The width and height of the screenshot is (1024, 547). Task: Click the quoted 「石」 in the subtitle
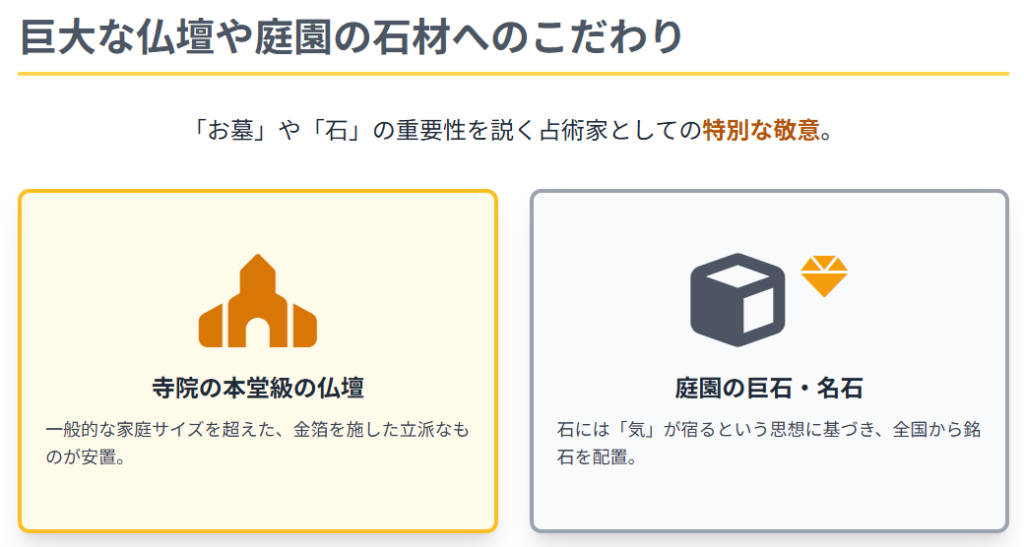point(329,130)
